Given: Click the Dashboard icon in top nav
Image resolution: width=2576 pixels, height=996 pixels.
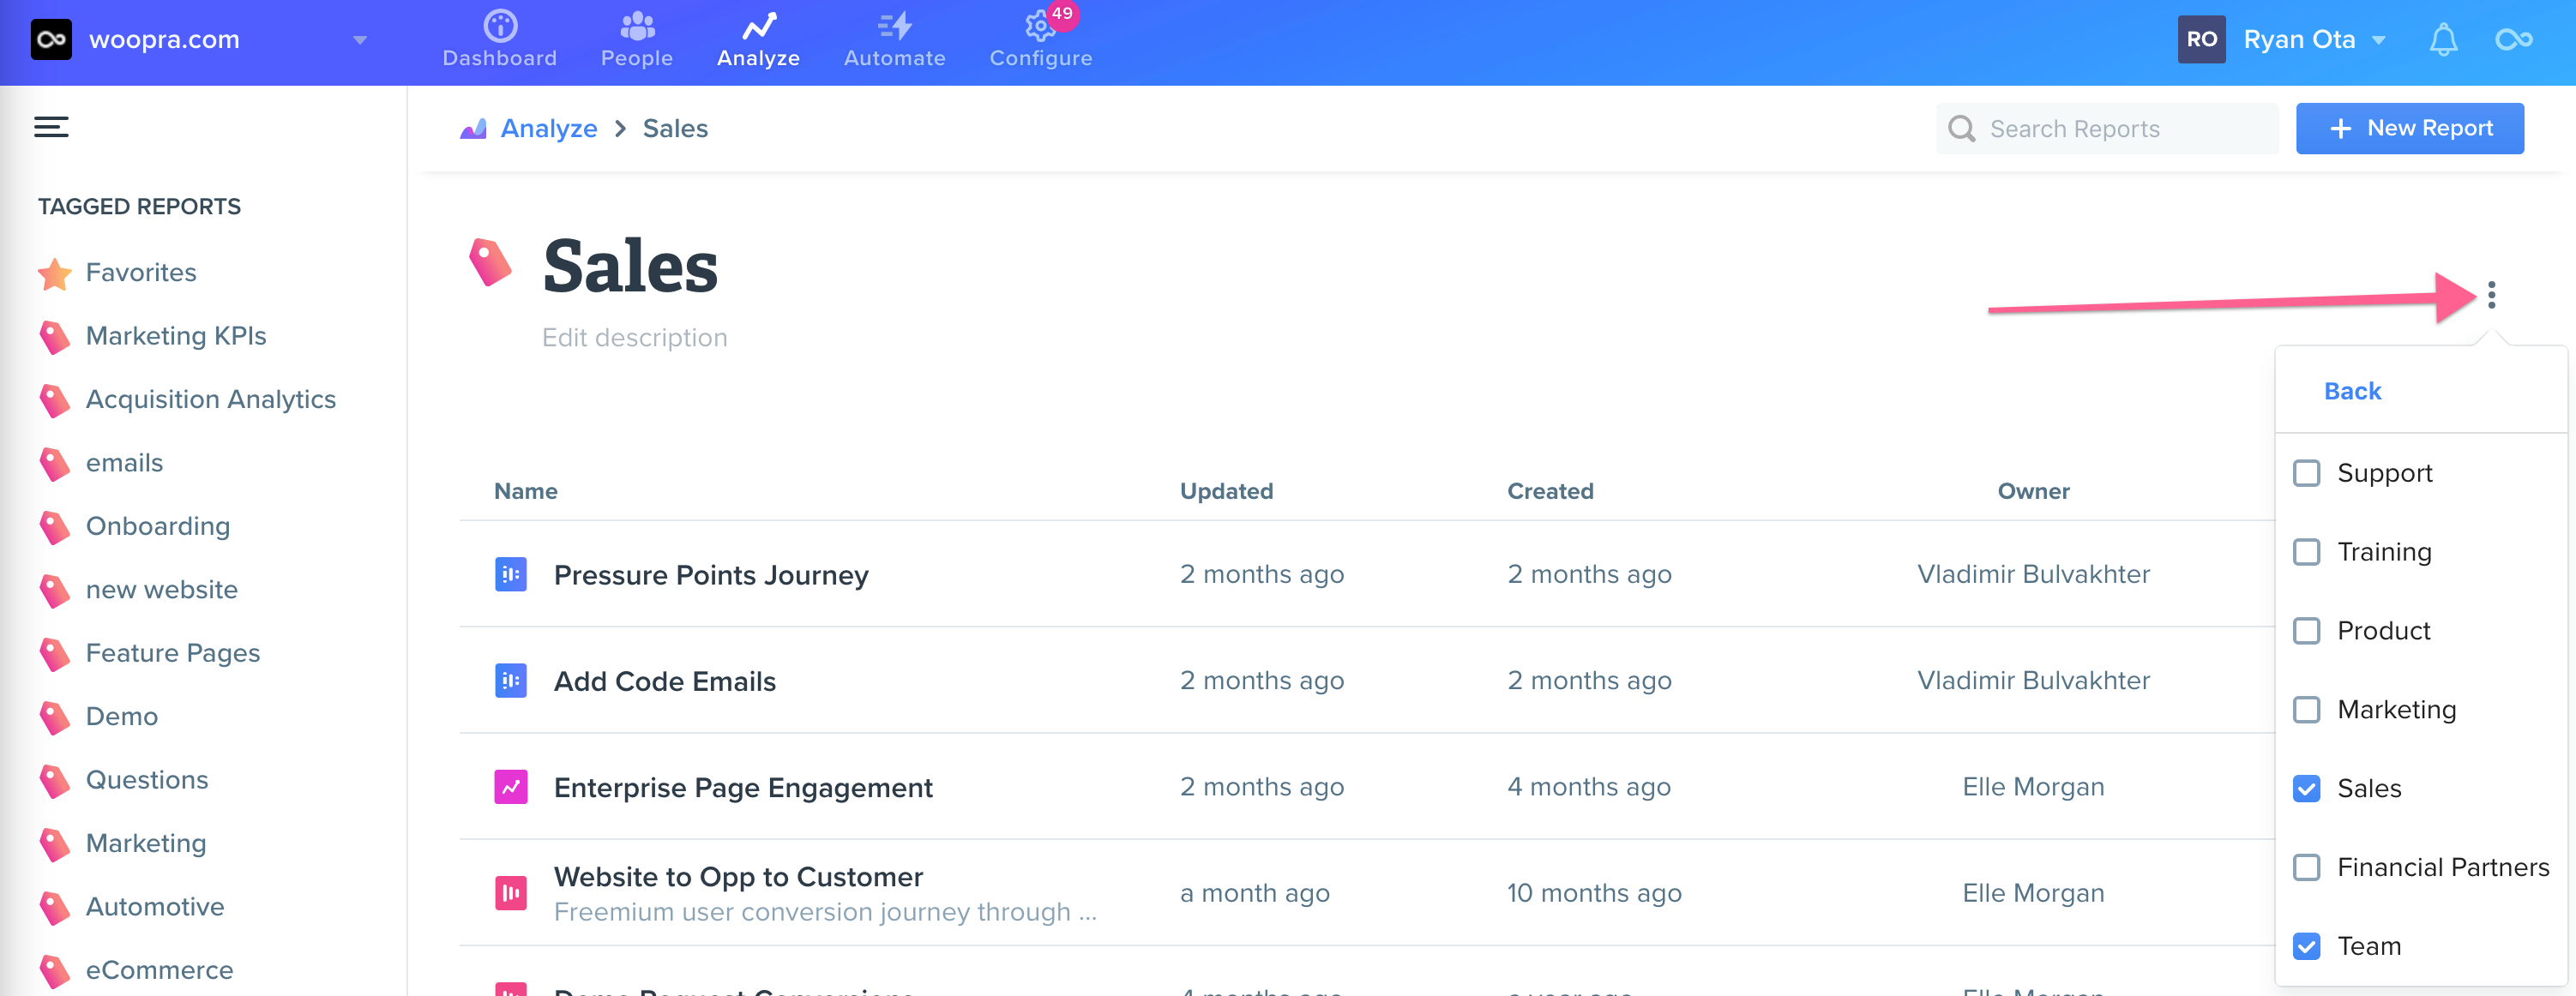Looking at the screenshot, I should point(500,26).
